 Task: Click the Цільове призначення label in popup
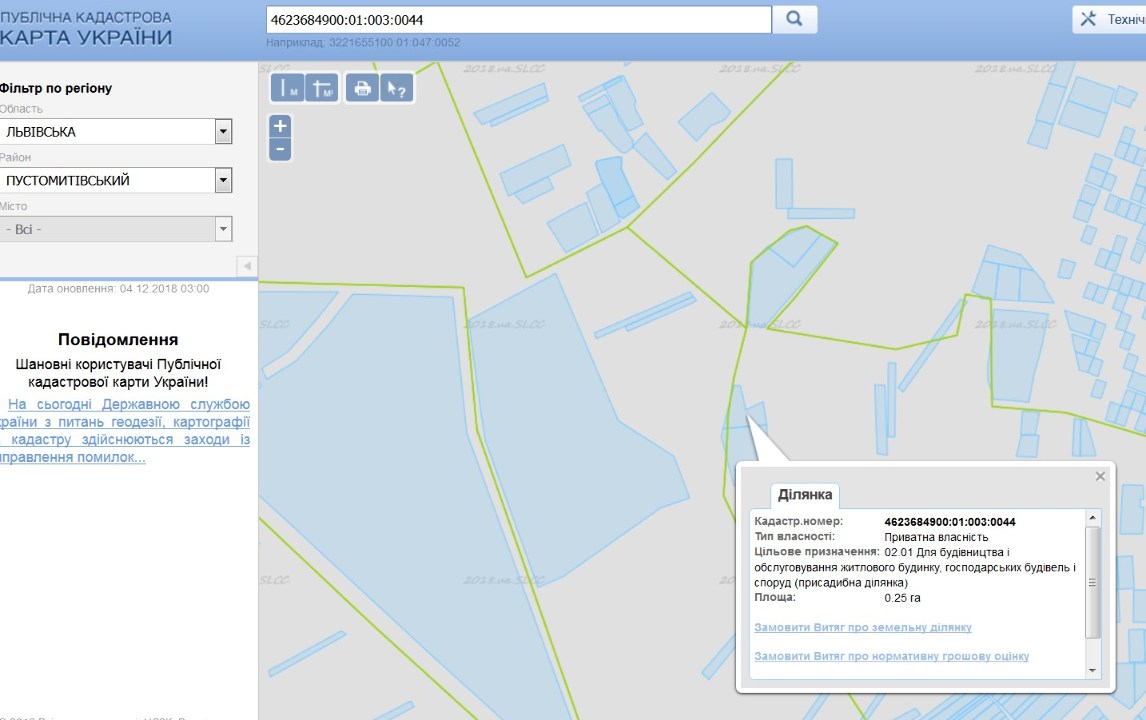pos(816,552)
